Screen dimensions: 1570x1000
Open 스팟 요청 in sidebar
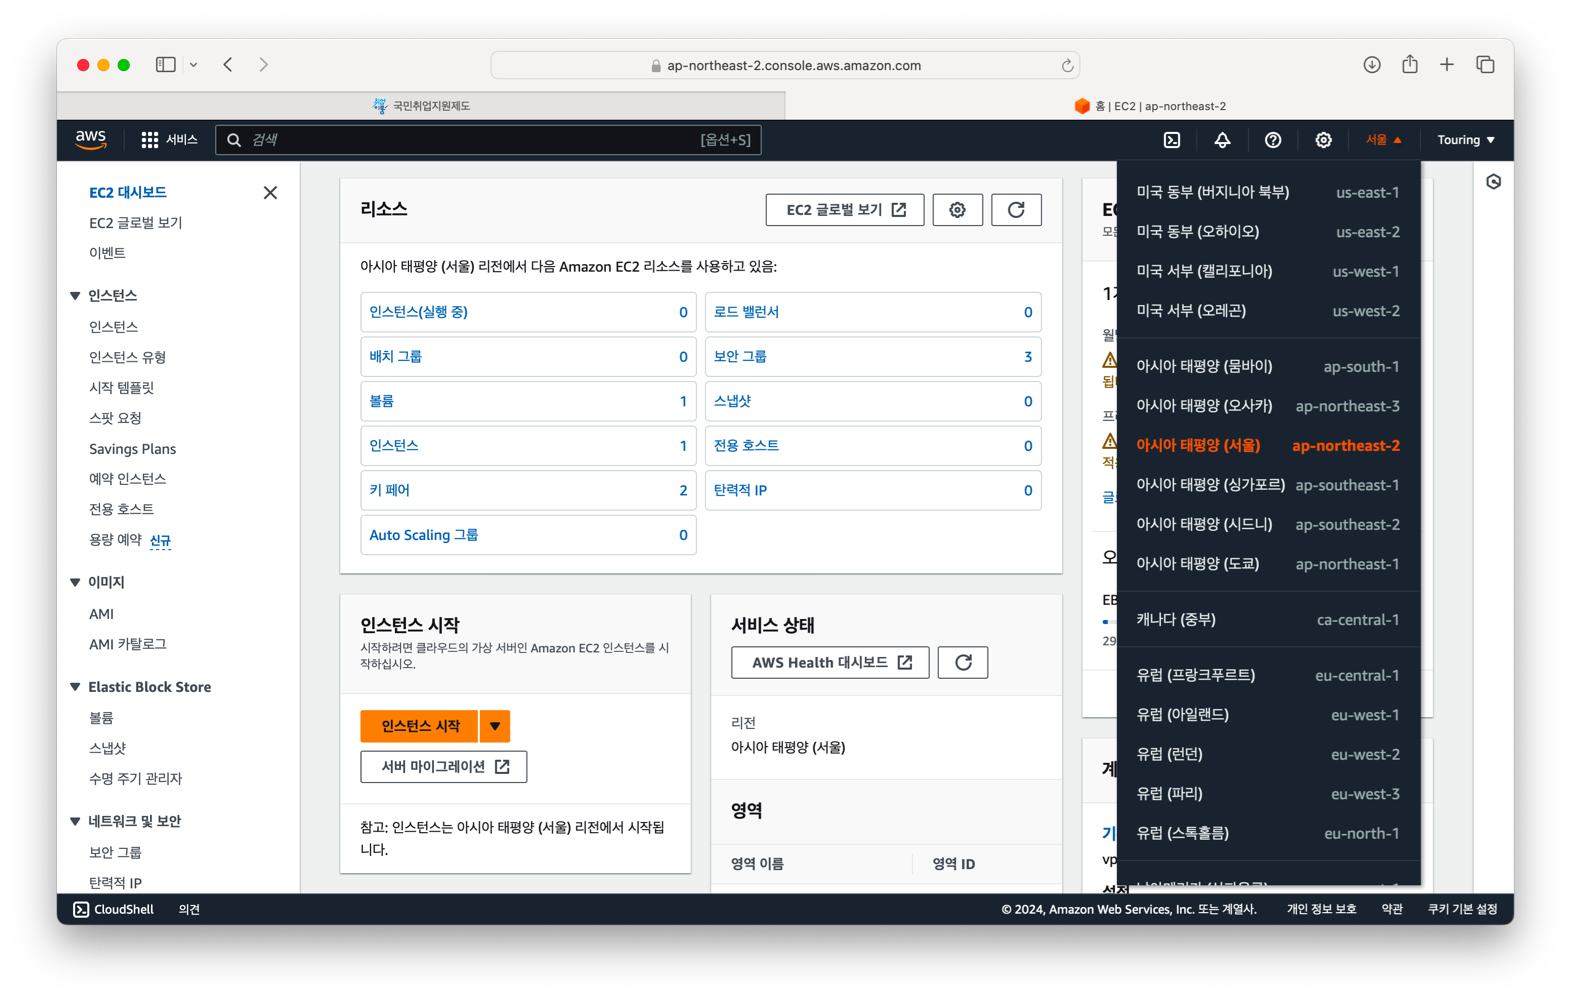115,418
